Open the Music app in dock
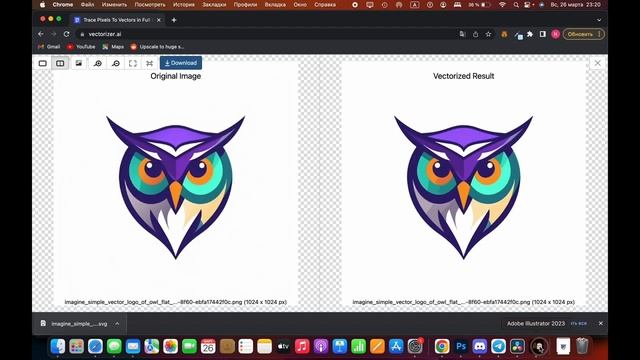 [x=302, y=347]
